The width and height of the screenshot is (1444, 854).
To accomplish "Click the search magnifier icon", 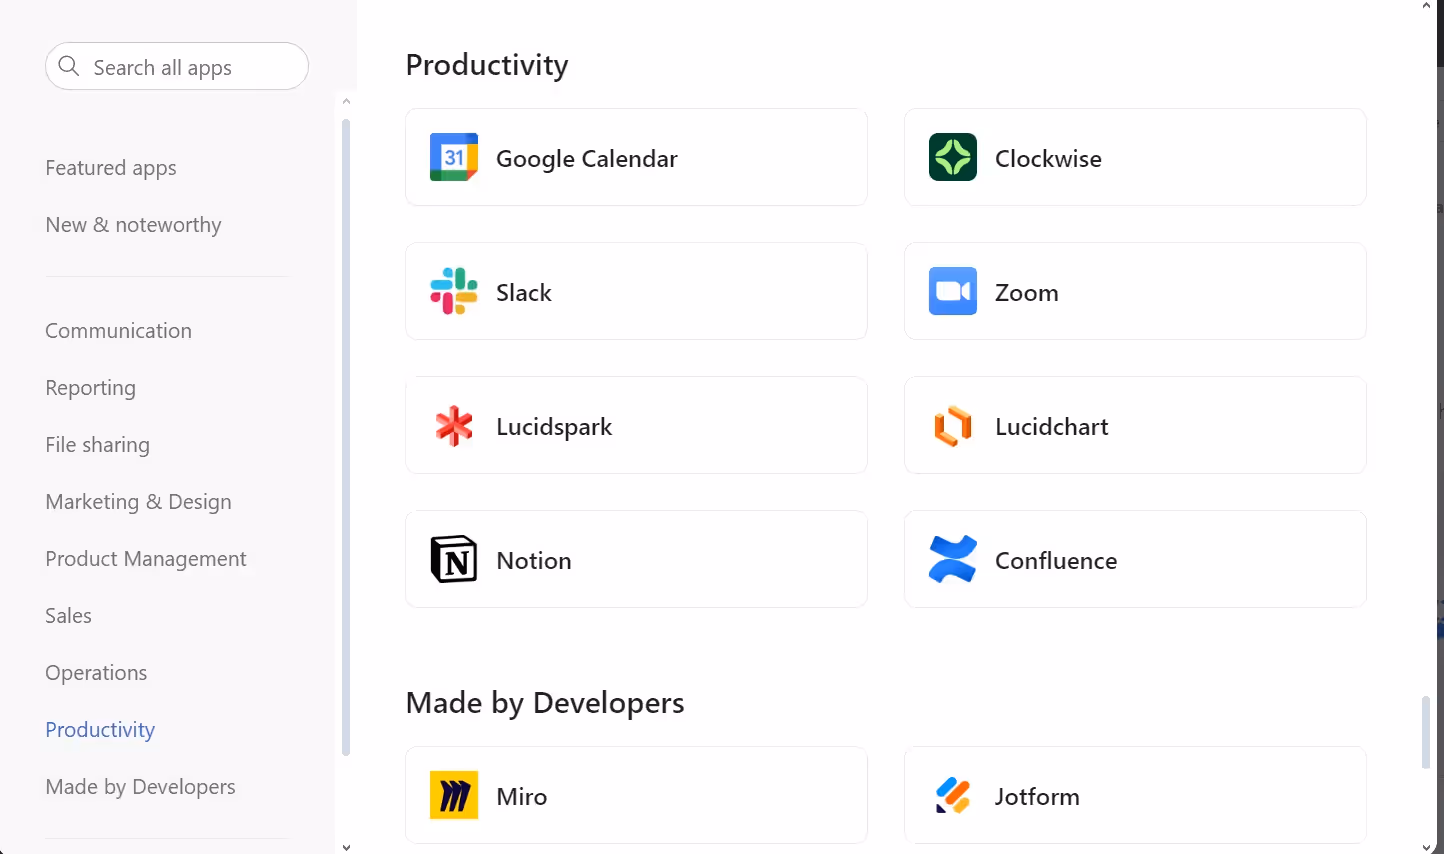I will (68, 66).
